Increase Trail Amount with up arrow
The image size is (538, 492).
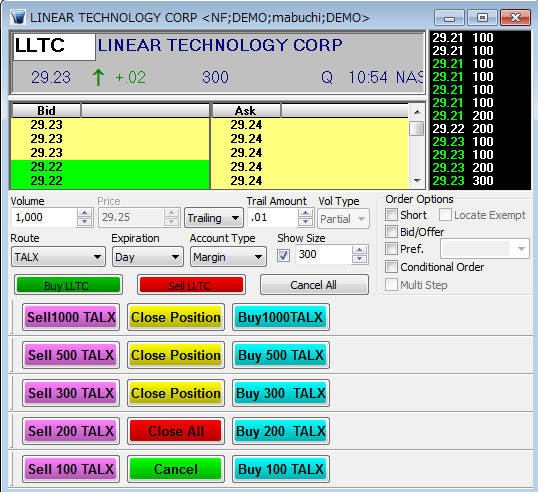tap(305, 213)
